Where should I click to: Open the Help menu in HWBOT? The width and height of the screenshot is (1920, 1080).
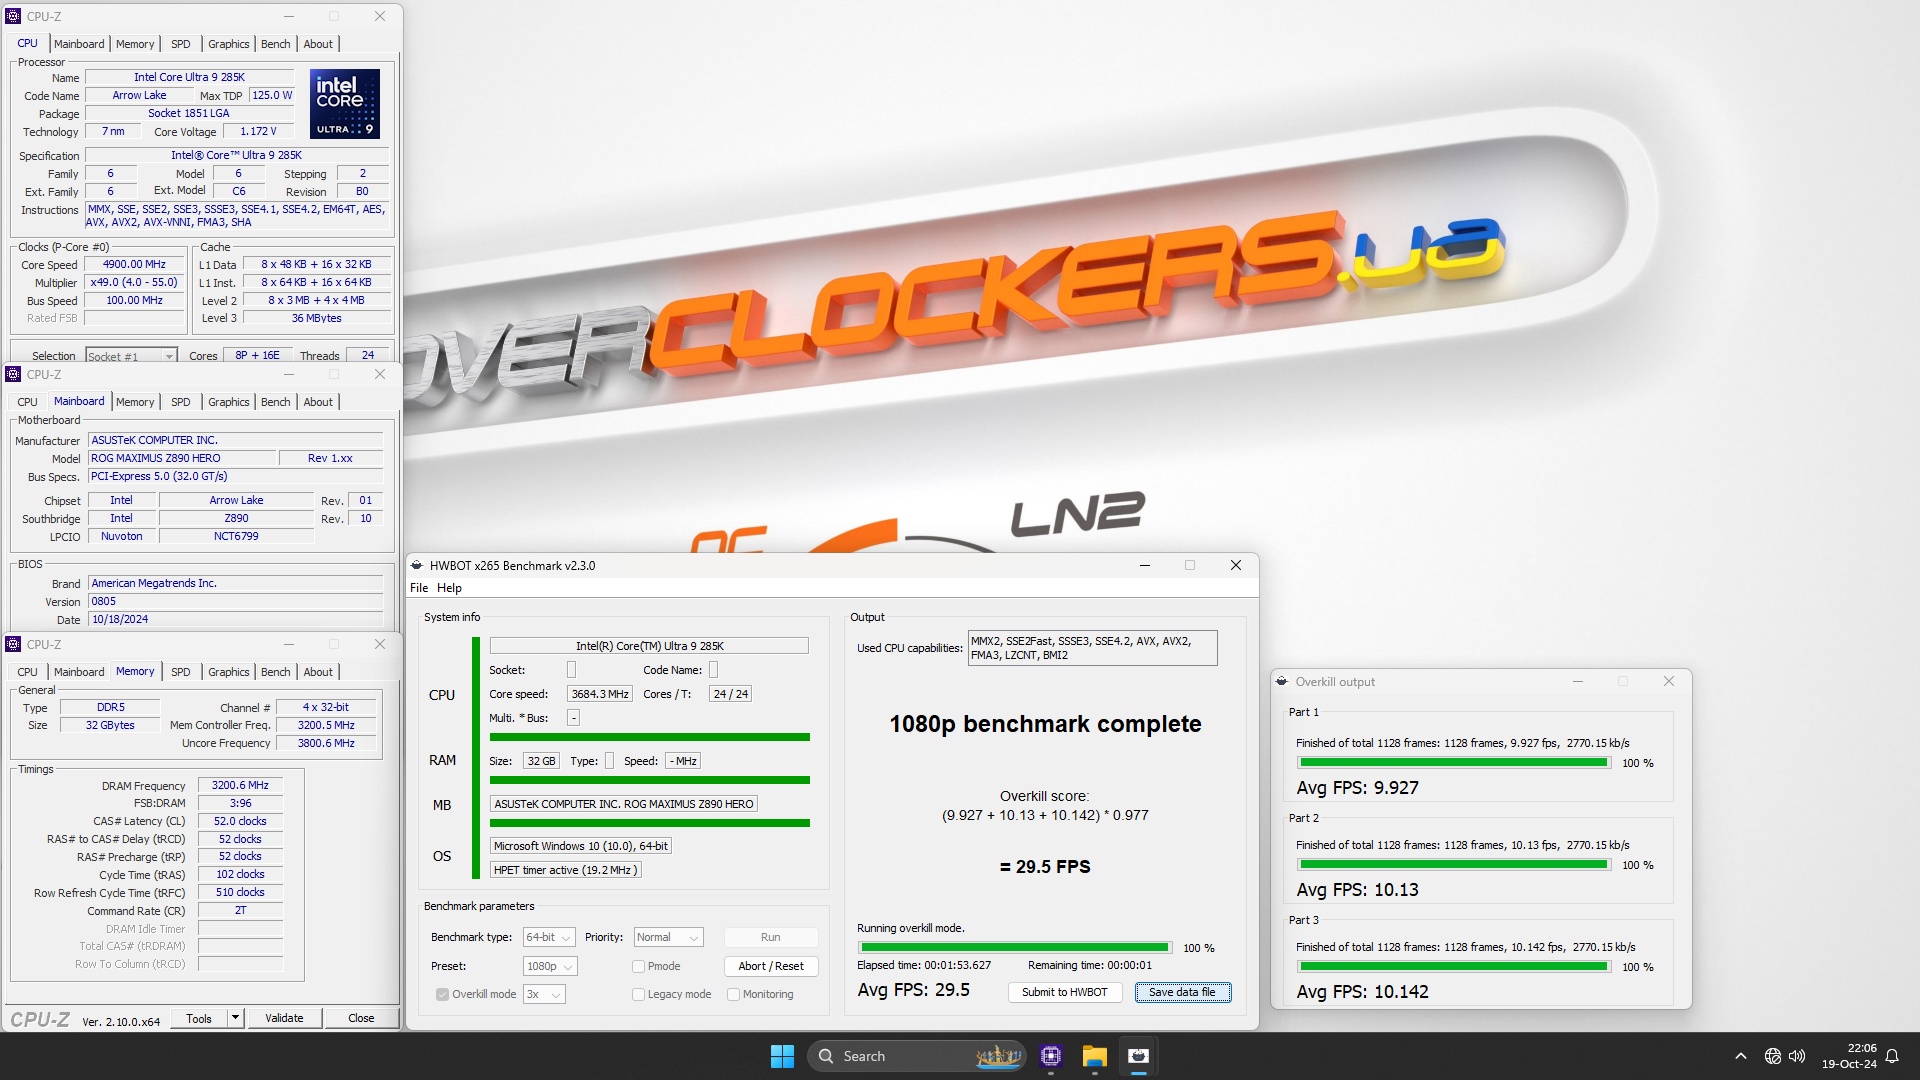coord(449,588)
